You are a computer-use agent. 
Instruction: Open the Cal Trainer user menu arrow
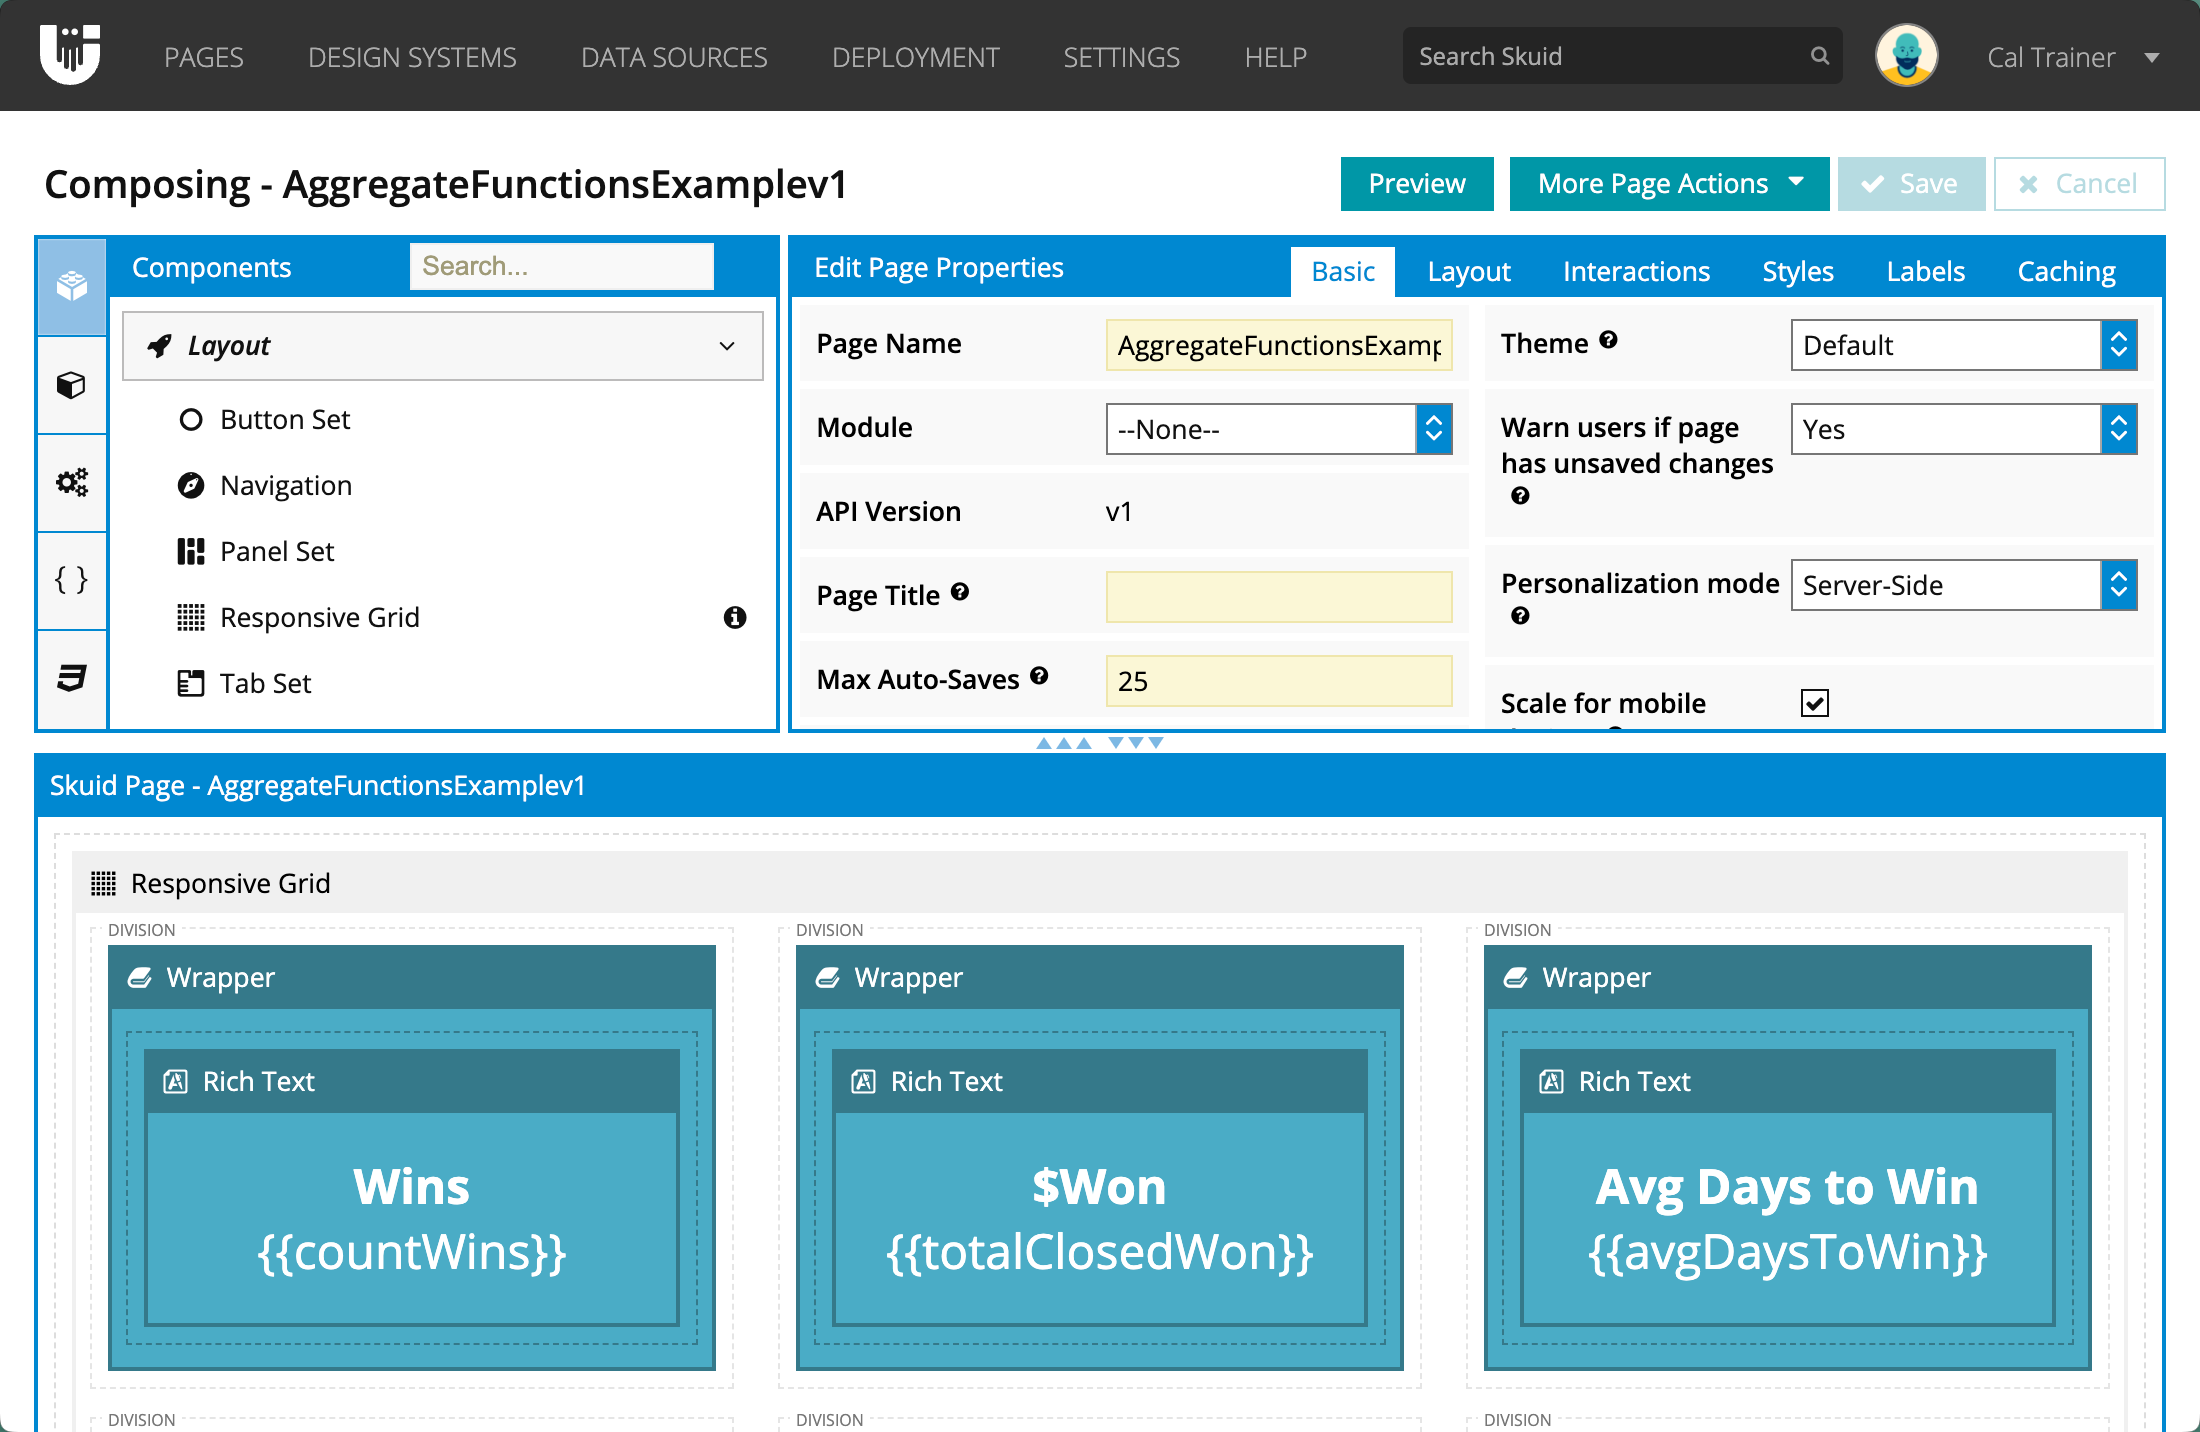point(2152,58)
